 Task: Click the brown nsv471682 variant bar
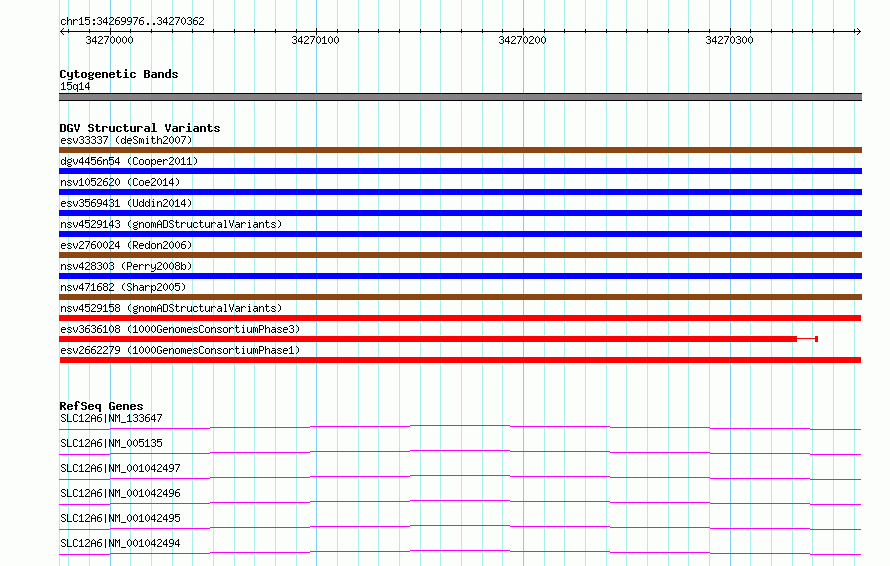[460, 297]
